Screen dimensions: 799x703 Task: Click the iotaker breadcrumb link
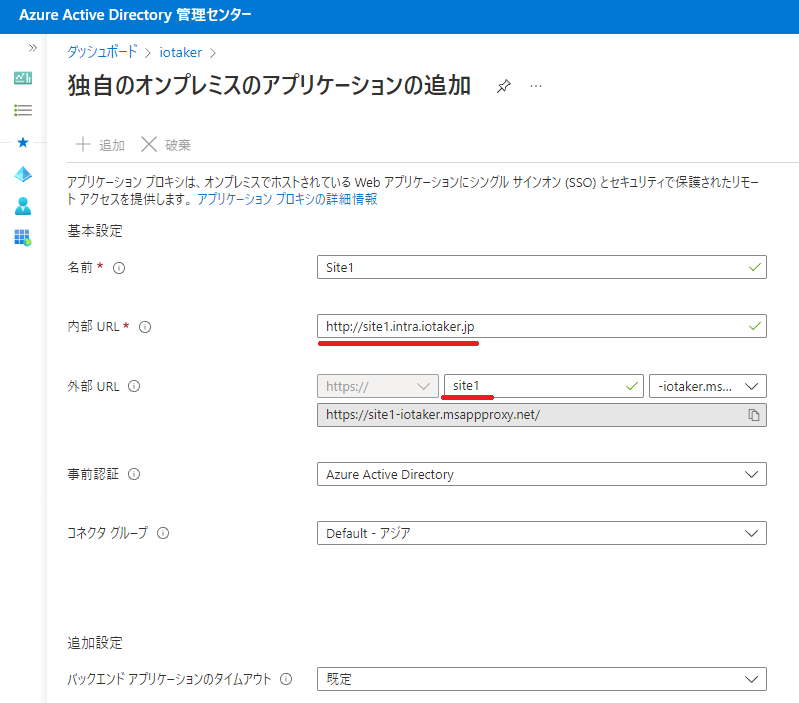tap(180, 52)
